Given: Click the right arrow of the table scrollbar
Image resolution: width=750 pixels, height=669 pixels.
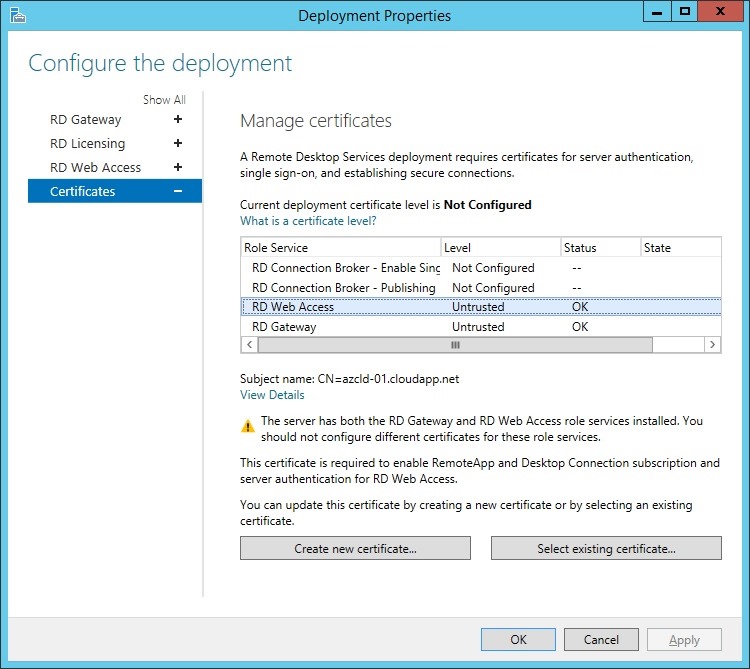Looking at the screenshot, I should 712,344.
